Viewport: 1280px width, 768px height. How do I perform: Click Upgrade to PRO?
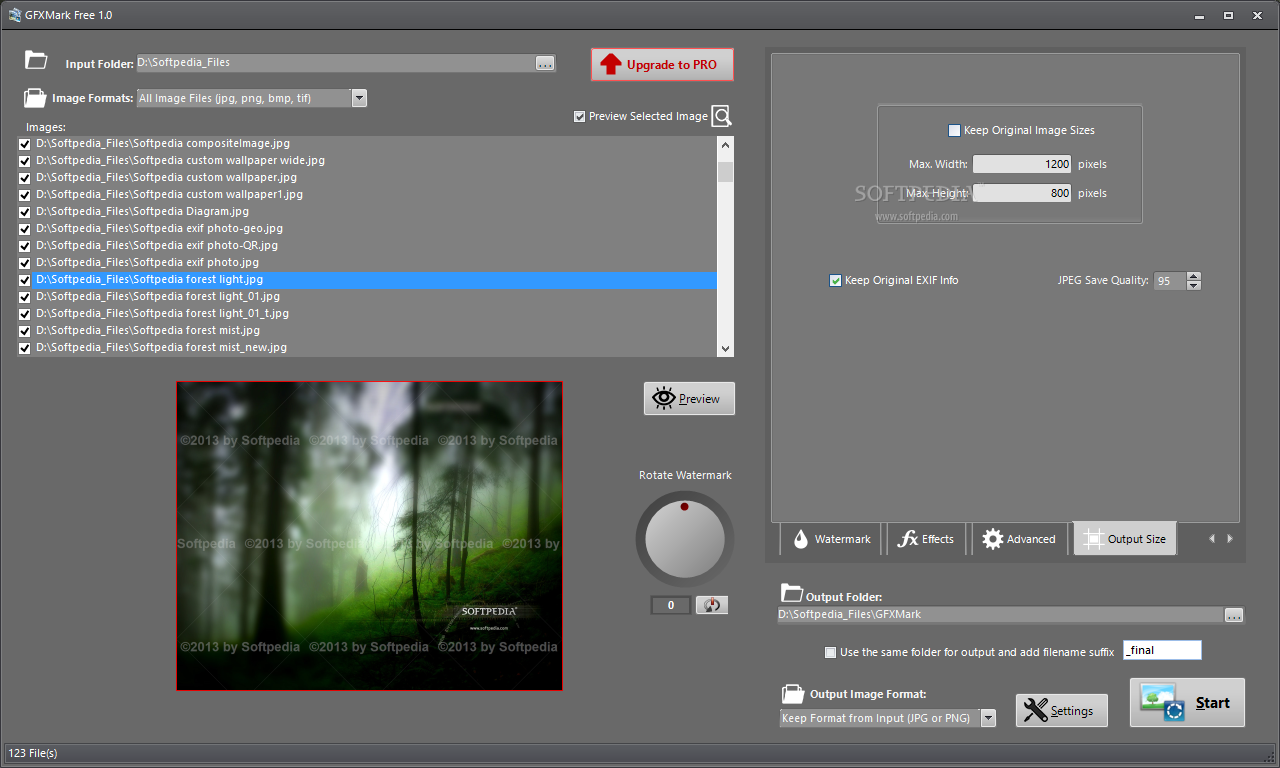[662, 65]
